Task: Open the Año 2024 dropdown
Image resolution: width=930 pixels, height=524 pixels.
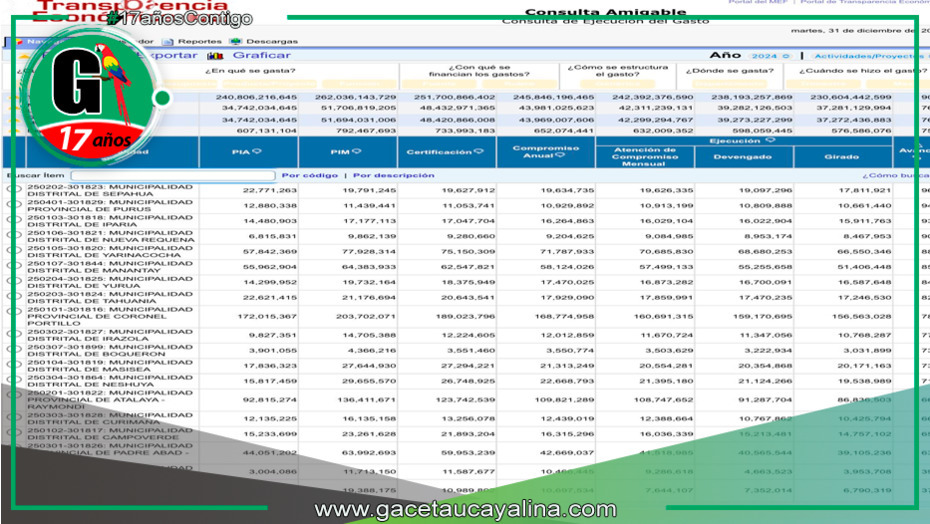Action: click(x=770, y=56)
